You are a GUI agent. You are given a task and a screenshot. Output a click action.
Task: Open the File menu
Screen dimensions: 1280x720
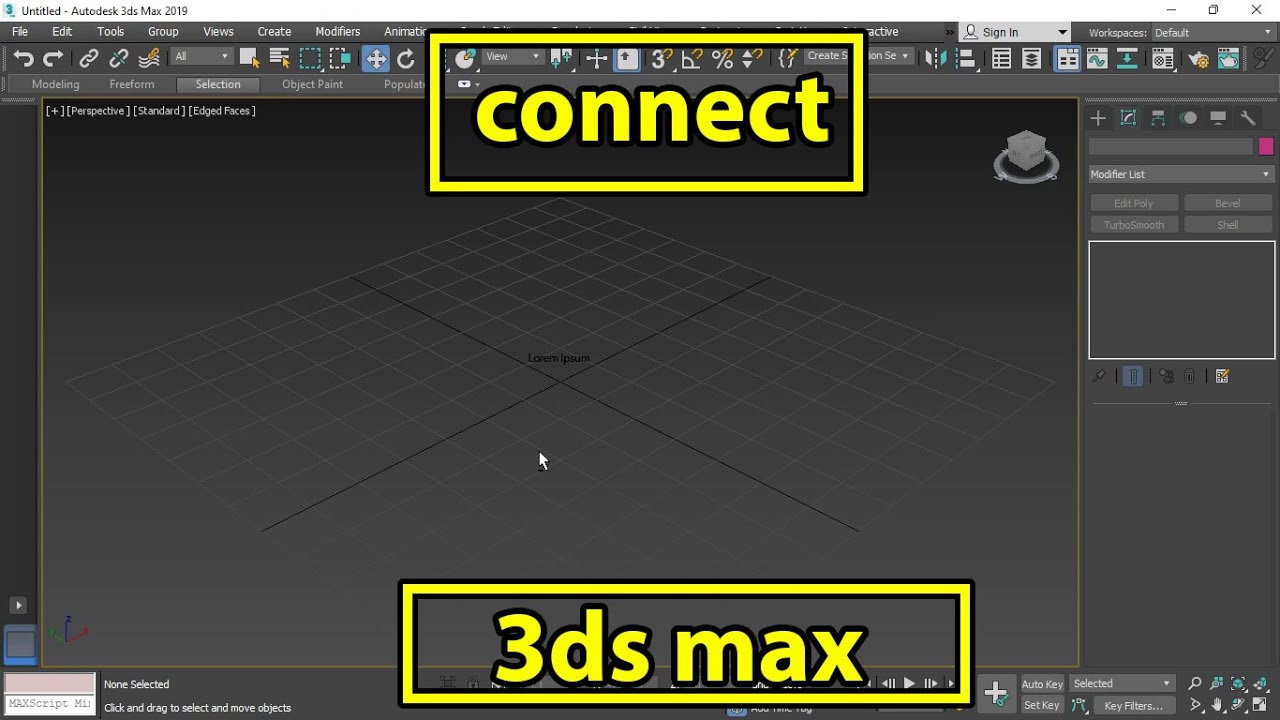click(x=20, y=32)
